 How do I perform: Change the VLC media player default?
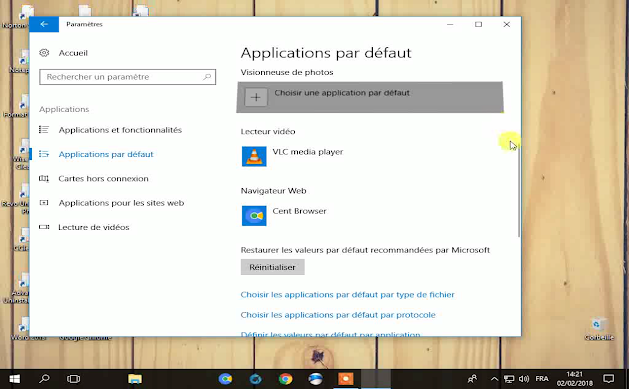pos(308,152)
